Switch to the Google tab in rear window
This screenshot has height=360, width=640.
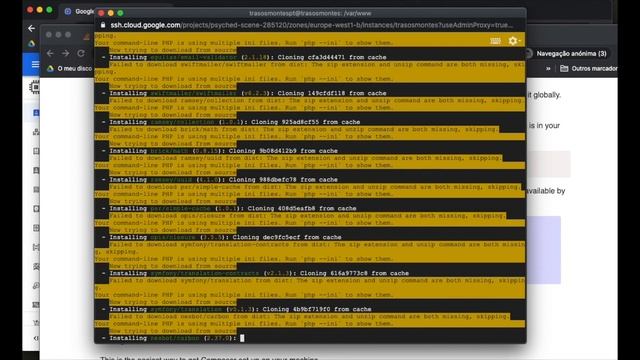pos(80,11)
